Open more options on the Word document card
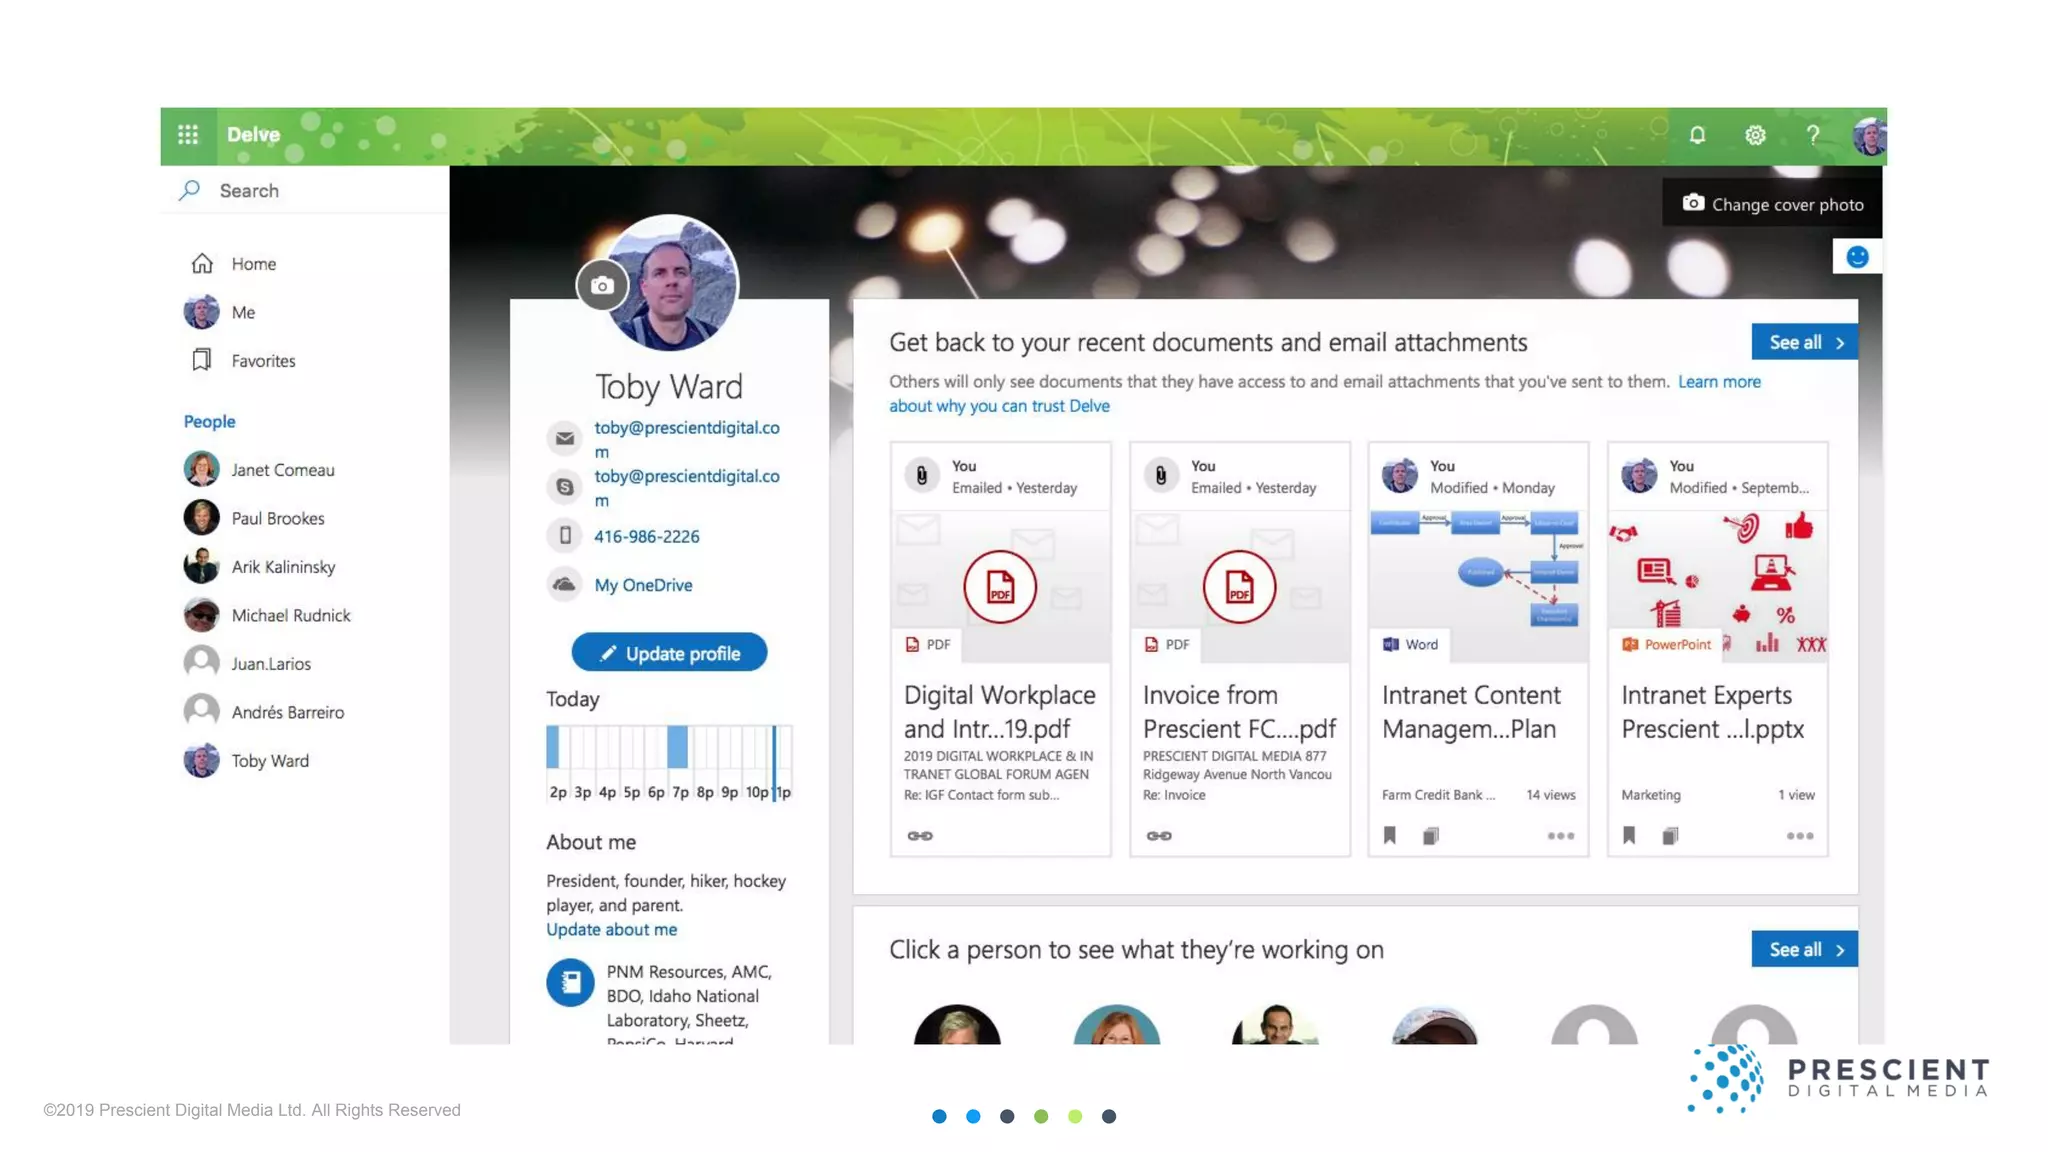 [x=1560, y=836]
